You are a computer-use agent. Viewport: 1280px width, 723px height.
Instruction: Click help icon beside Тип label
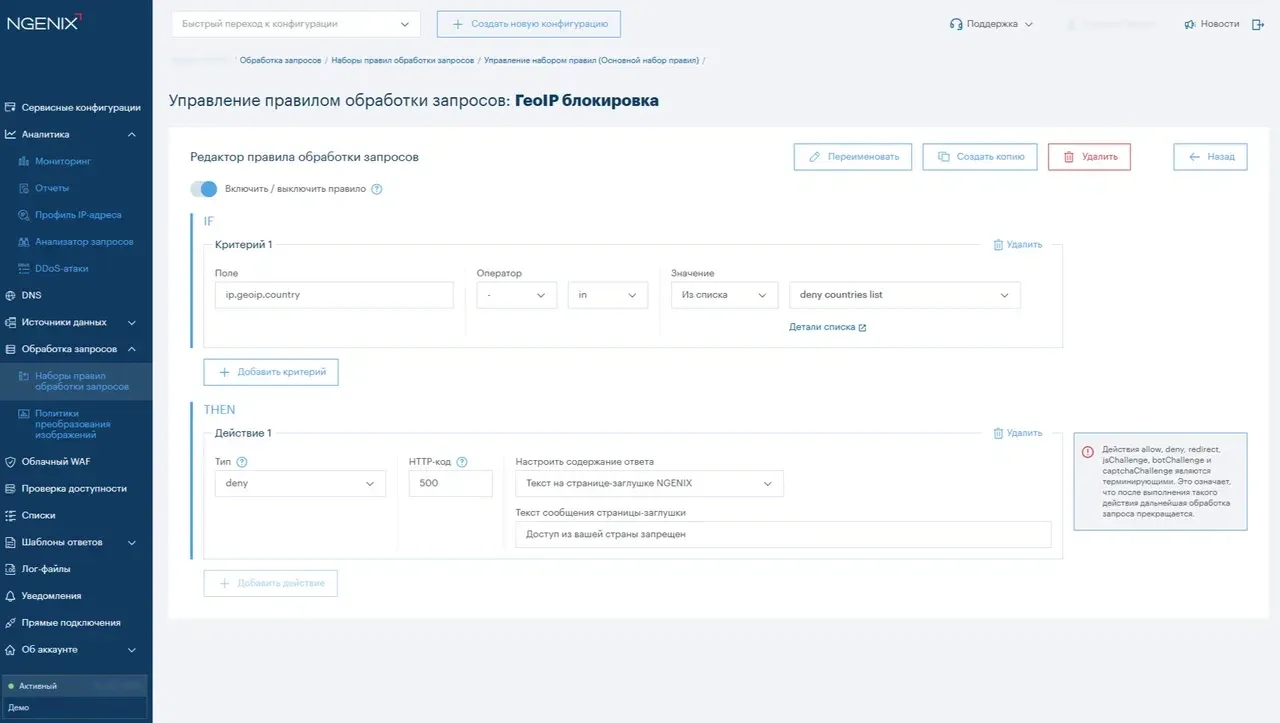tap(242, 462)
